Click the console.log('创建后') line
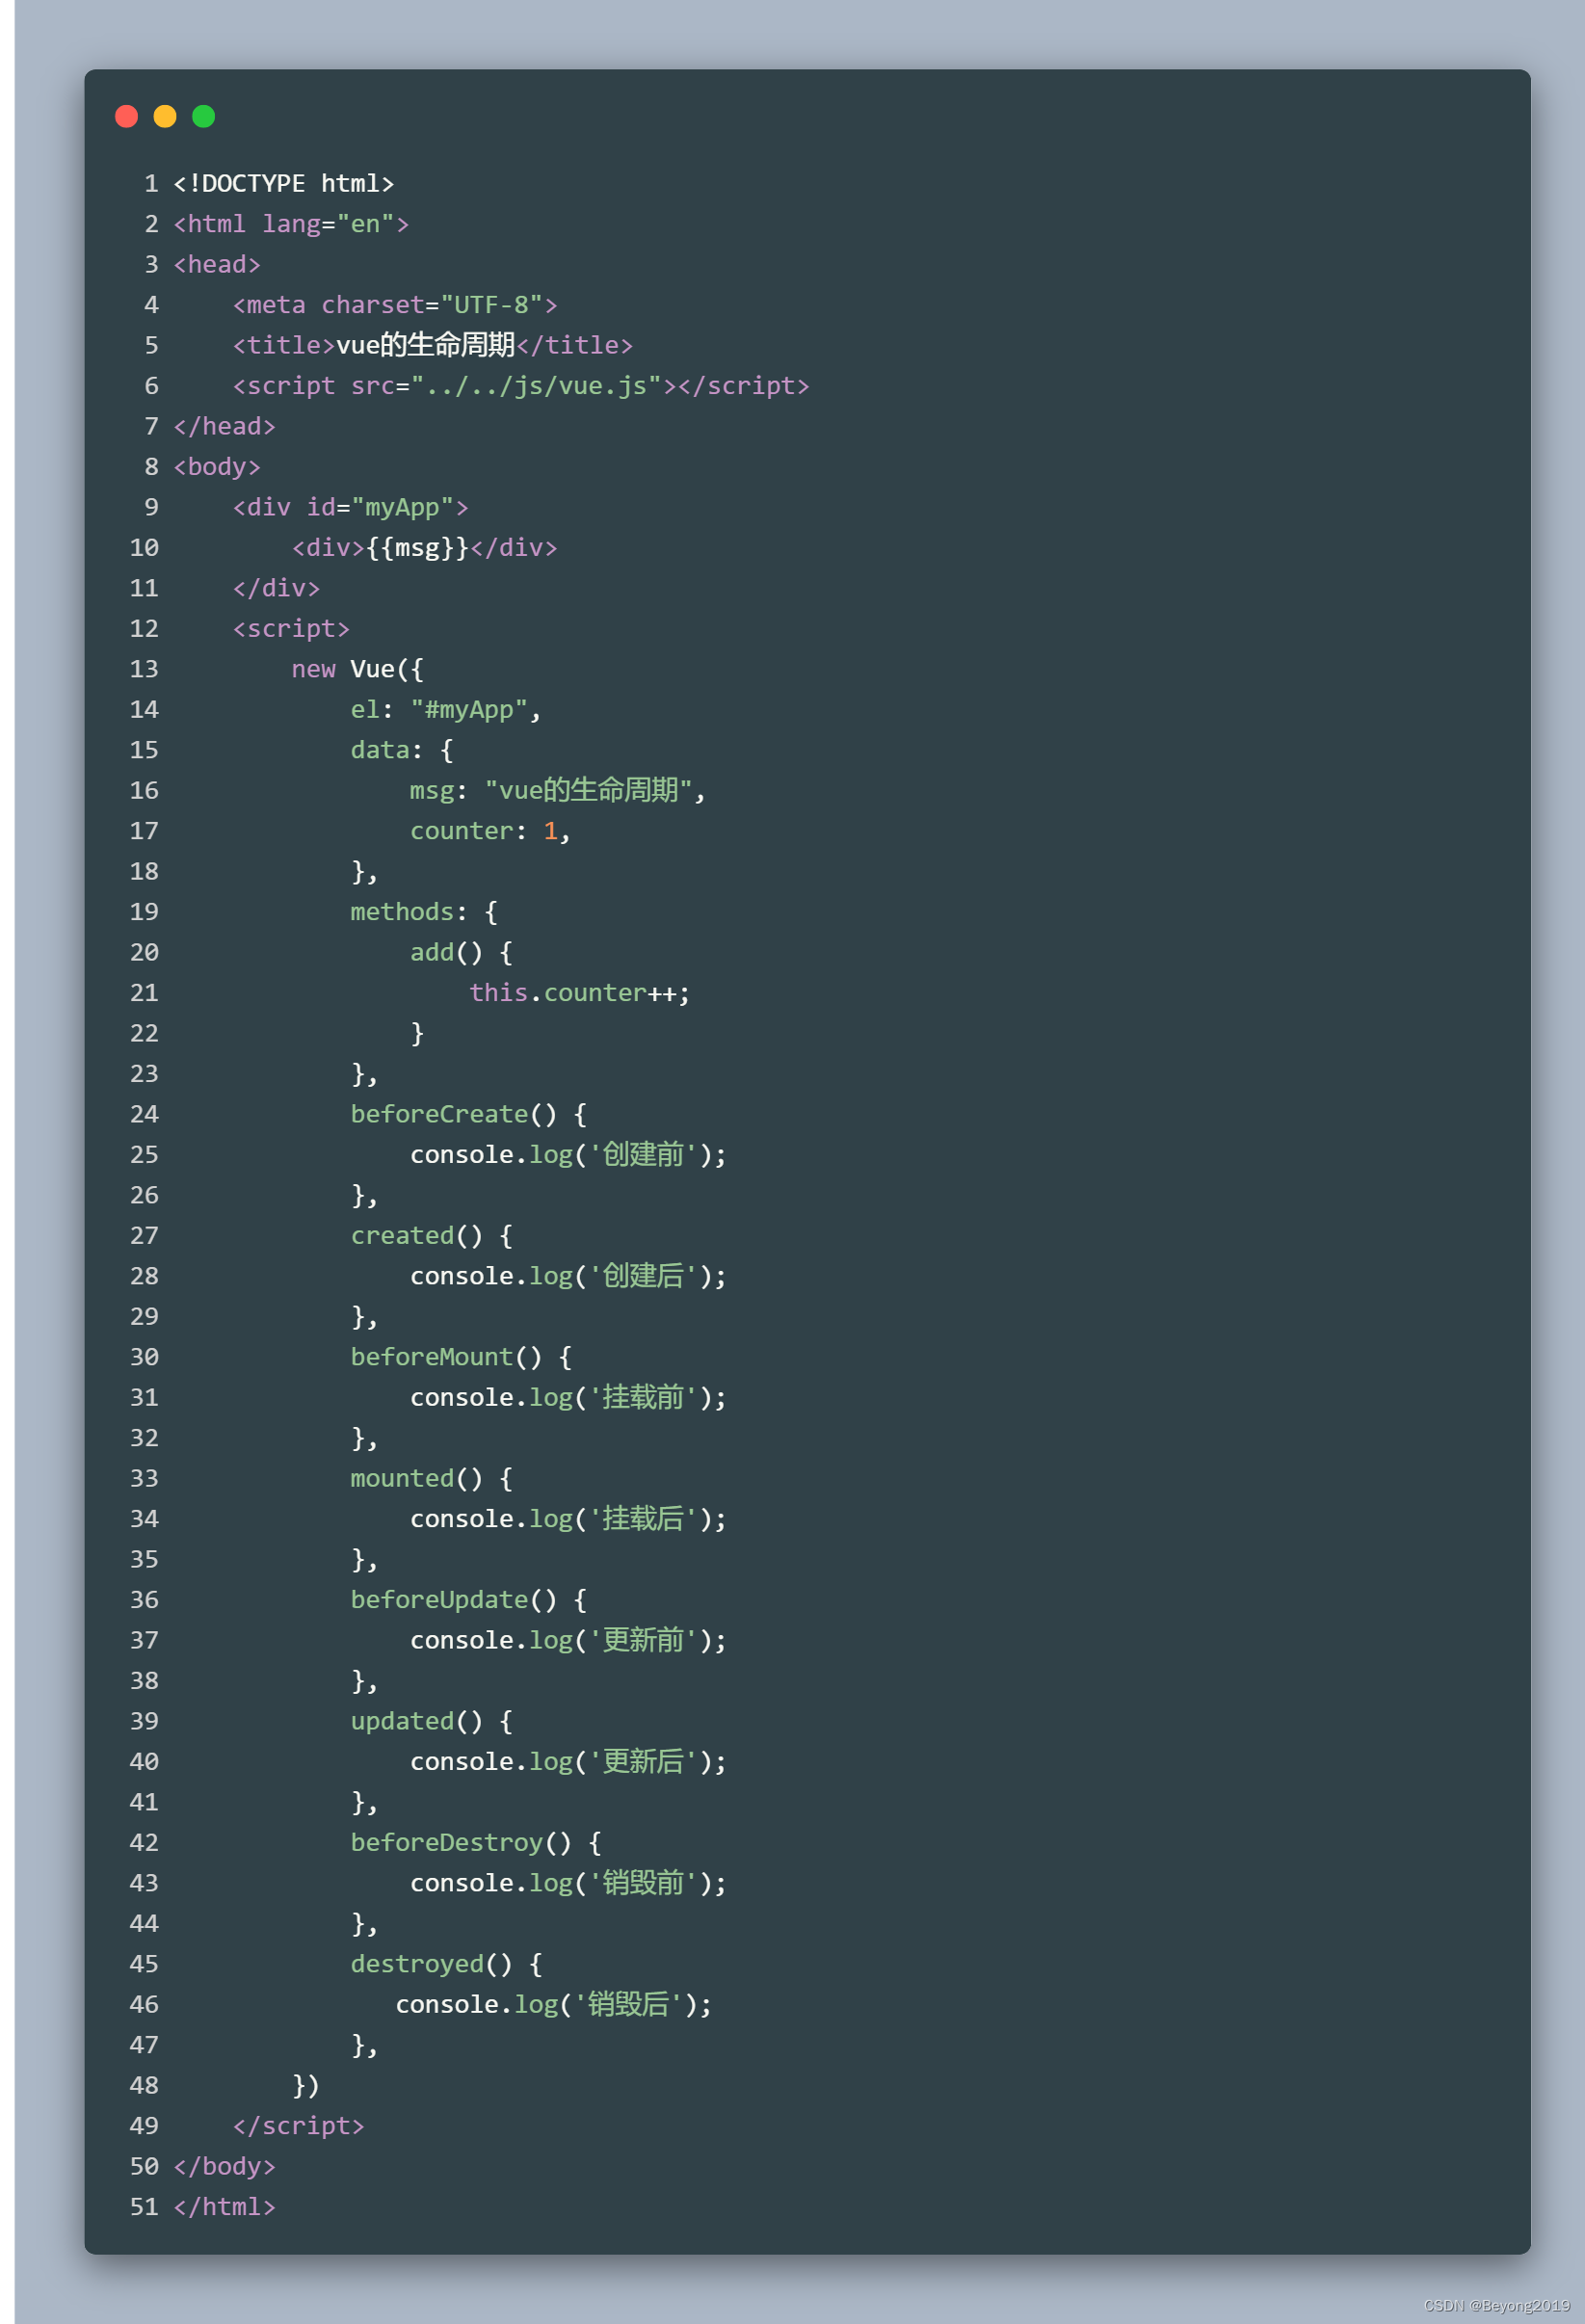 click(x=568, y=1276)
